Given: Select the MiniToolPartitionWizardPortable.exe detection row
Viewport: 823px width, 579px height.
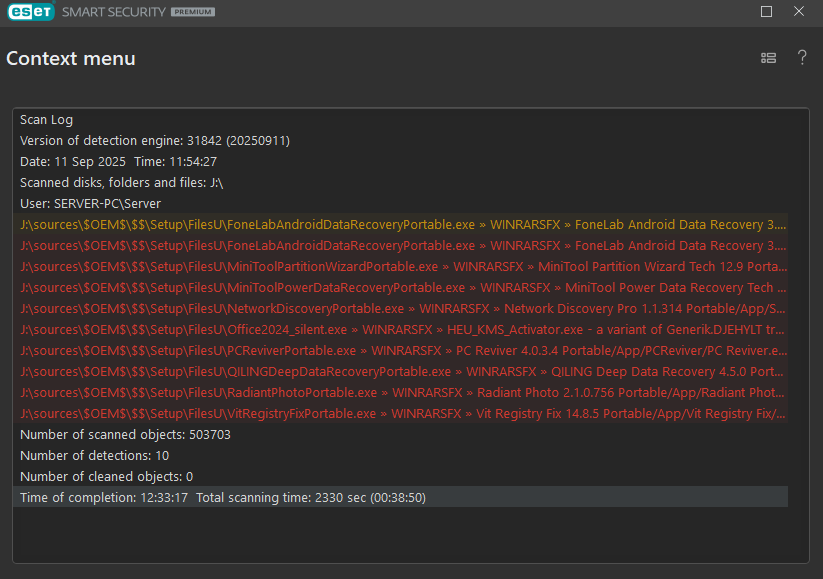Looking at the screenshot, I should pos(400,267).
